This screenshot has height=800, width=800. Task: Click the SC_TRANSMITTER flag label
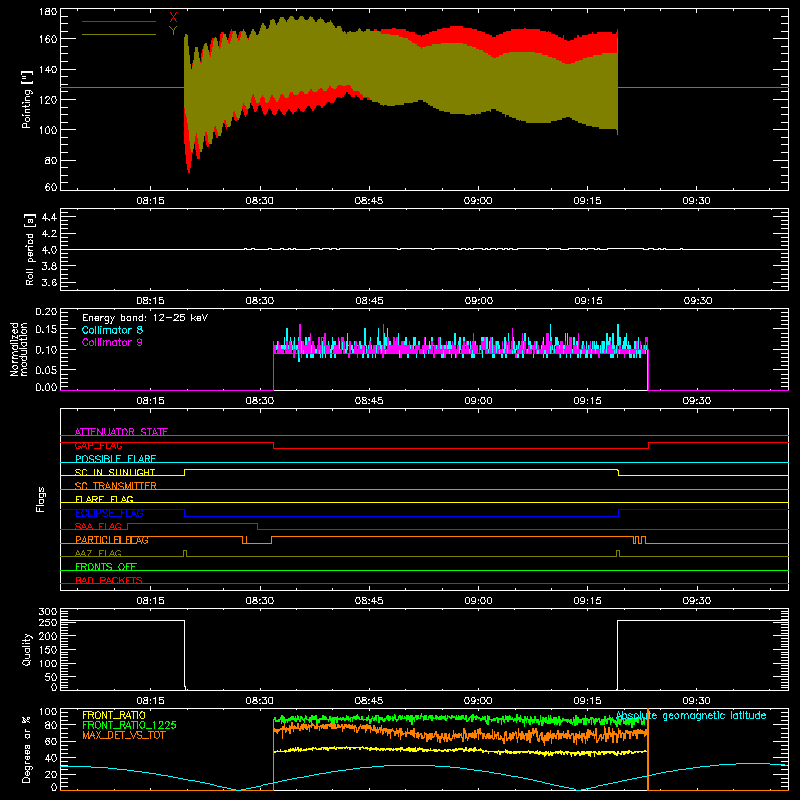115,486
